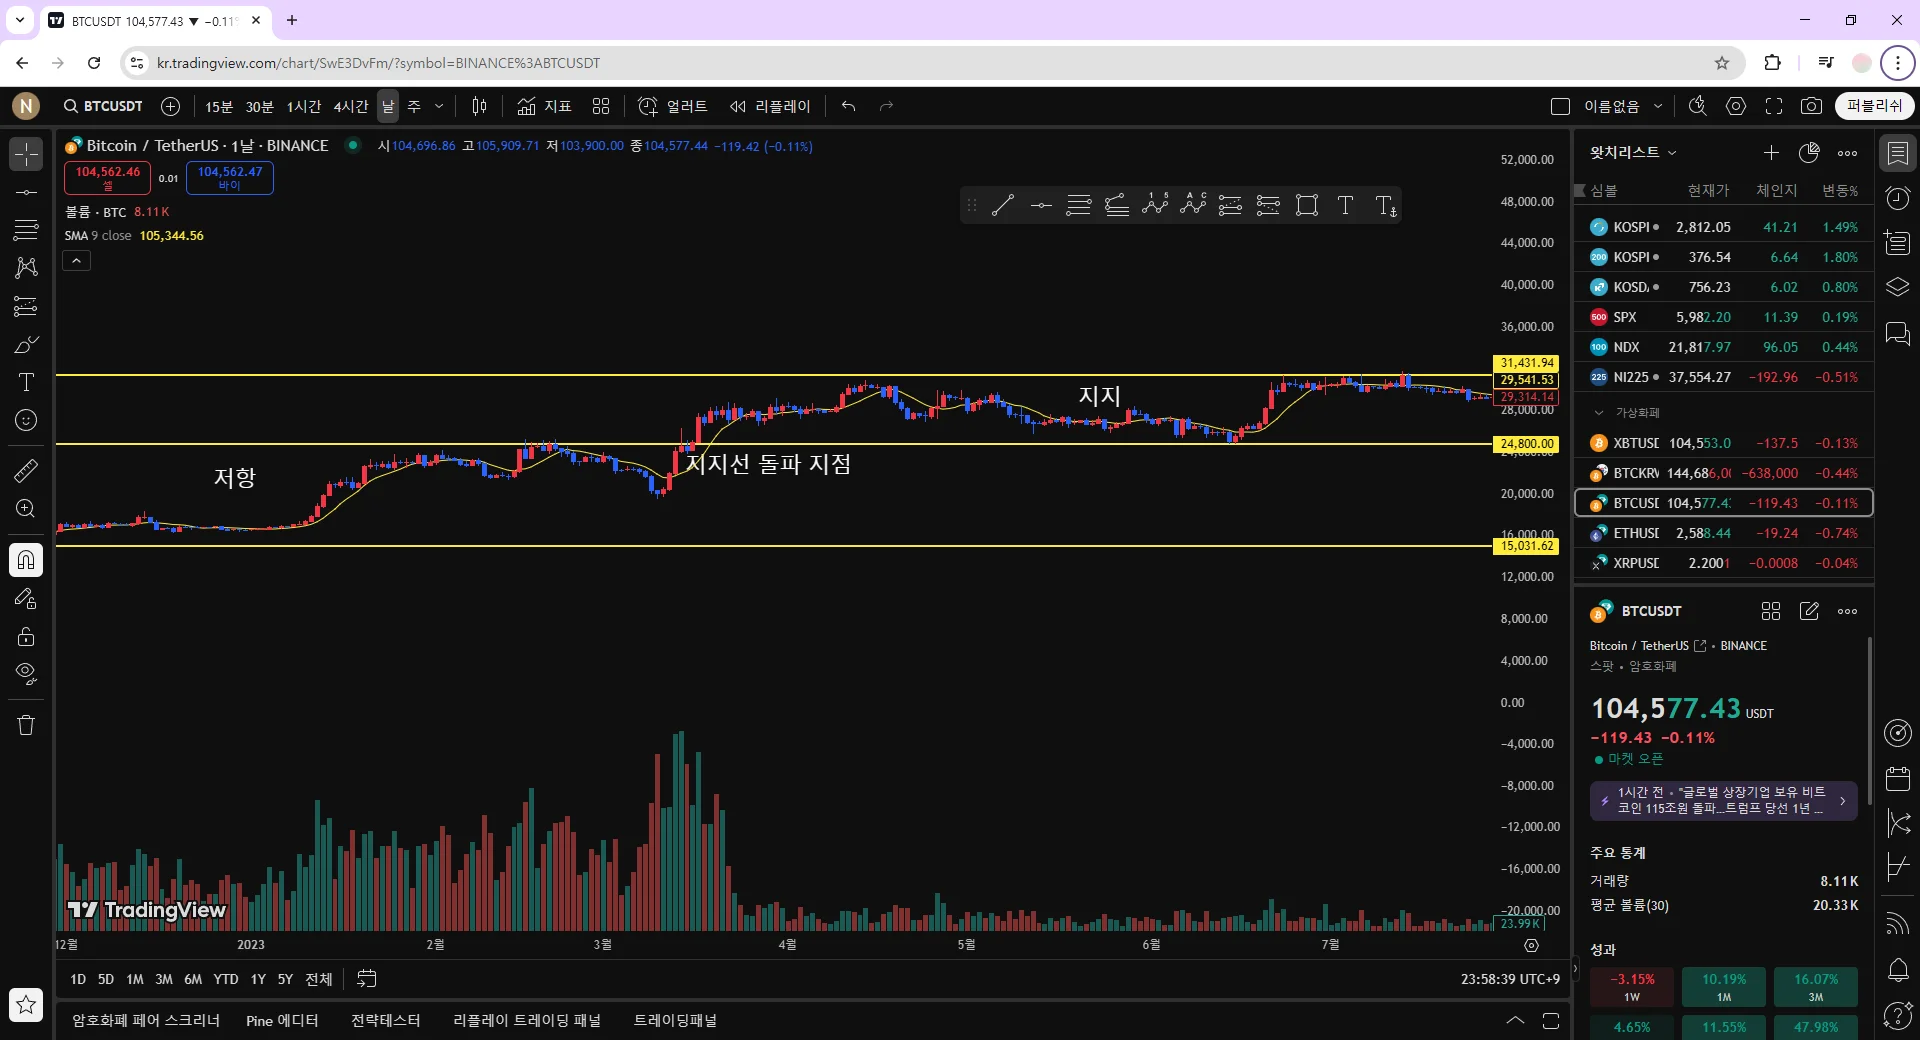This screenshot has height=1040, width=1920.
Task: Undo the last chart action
Action: tap(849, 106)
